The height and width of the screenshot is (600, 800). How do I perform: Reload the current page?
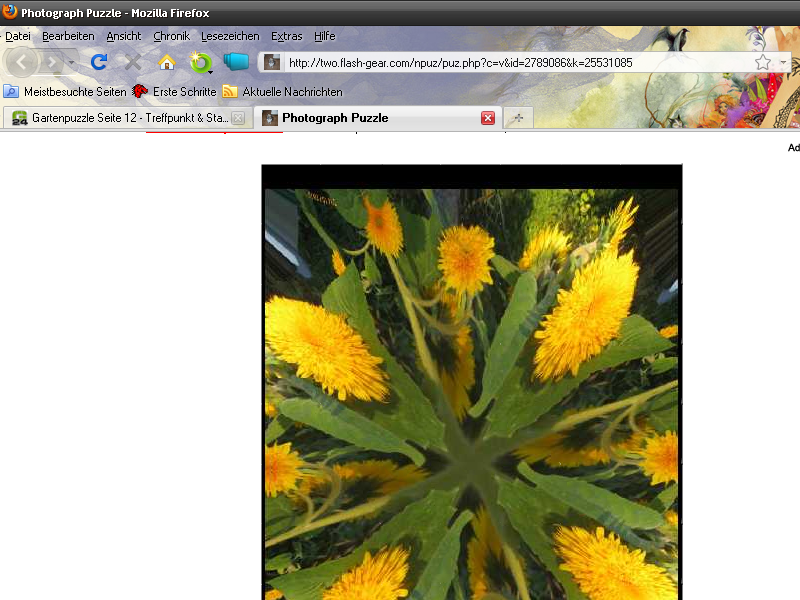click(98, 62)
